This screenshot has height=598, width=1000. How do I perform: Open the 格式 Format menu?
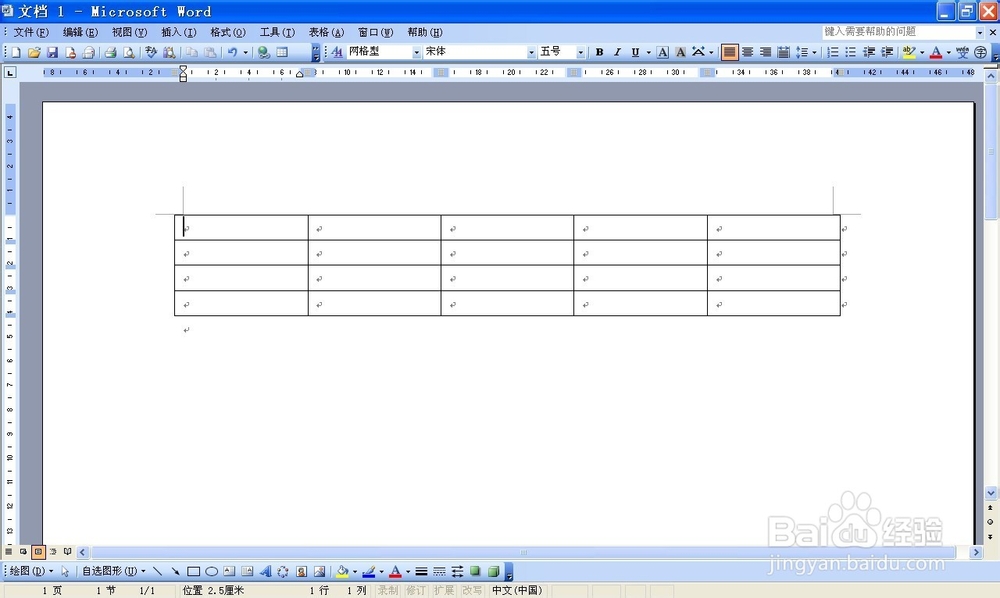pyautogui.click(x=227, y=32)
